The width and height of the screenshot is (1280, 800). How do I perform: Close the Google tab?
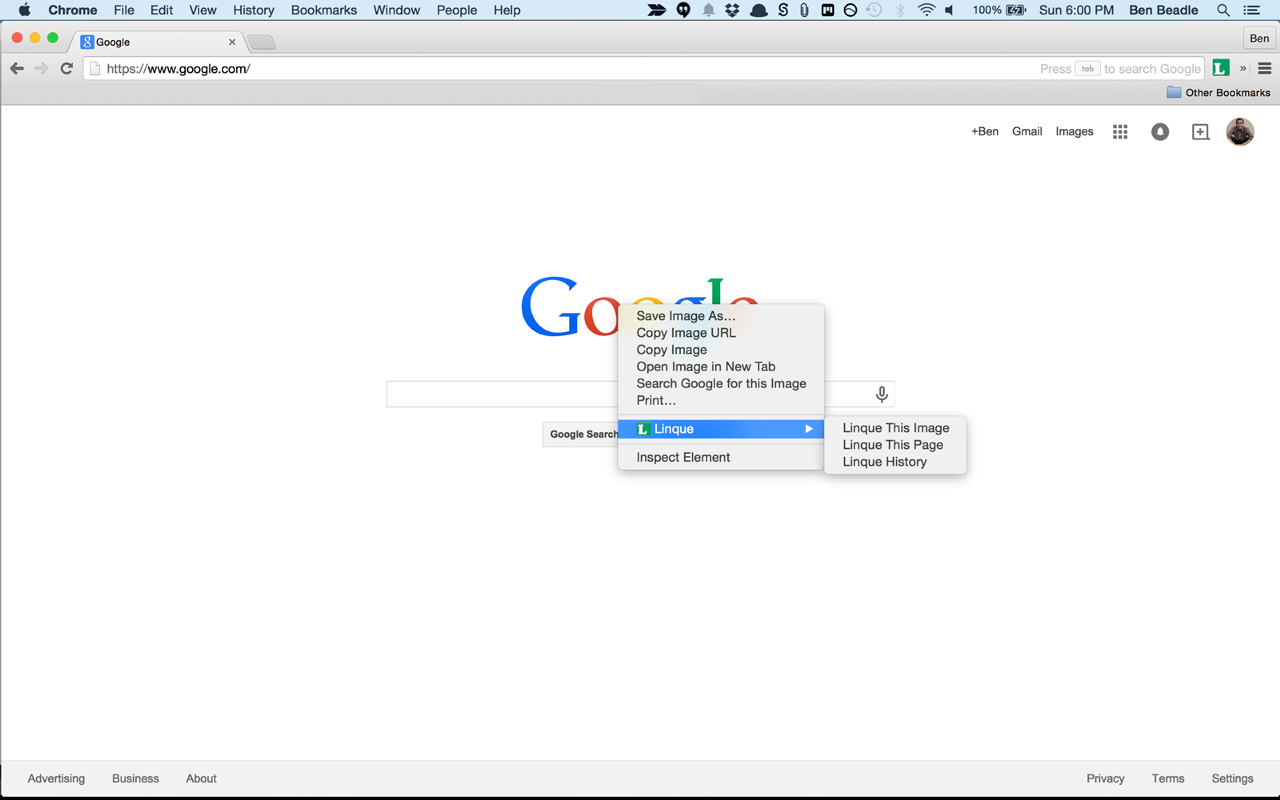pyautogui.click(x=232, y=42)
